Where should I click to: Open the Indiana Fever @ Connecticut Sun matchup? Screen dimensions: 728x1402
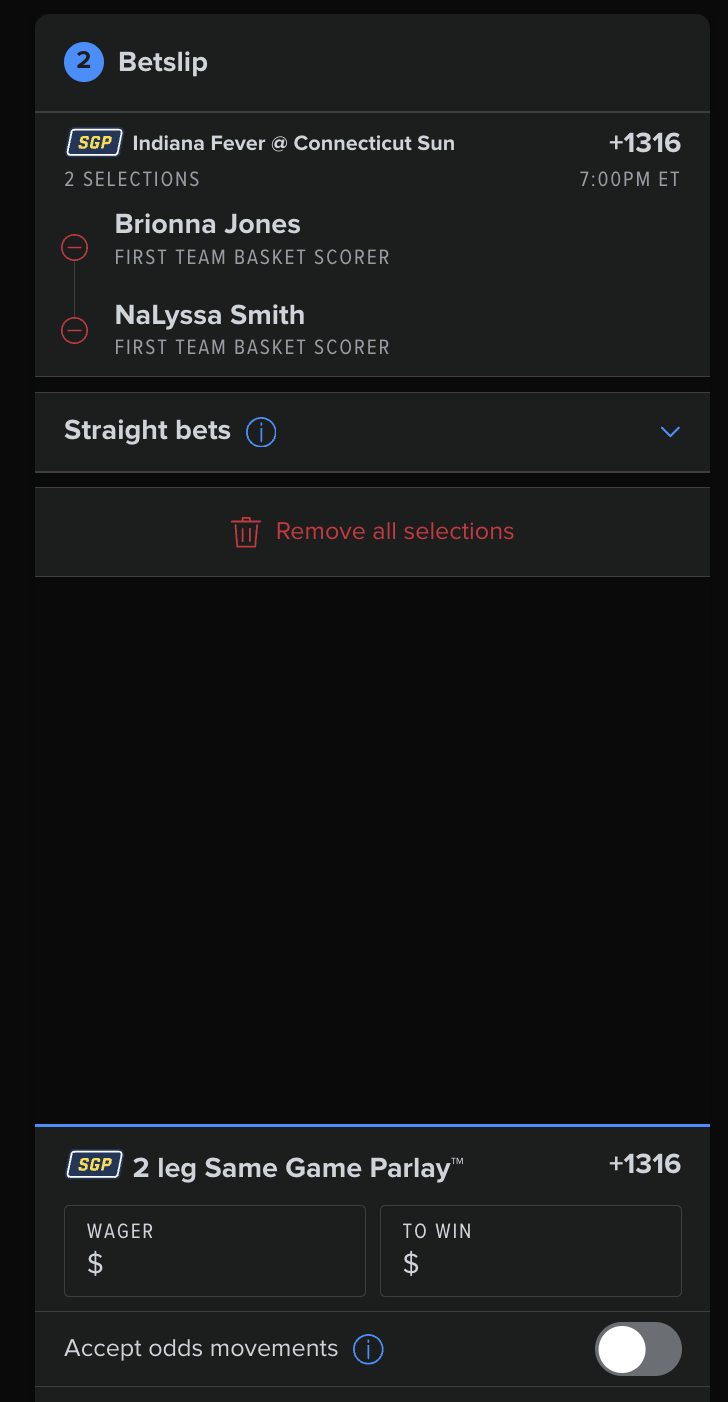[x=293, y=143]
